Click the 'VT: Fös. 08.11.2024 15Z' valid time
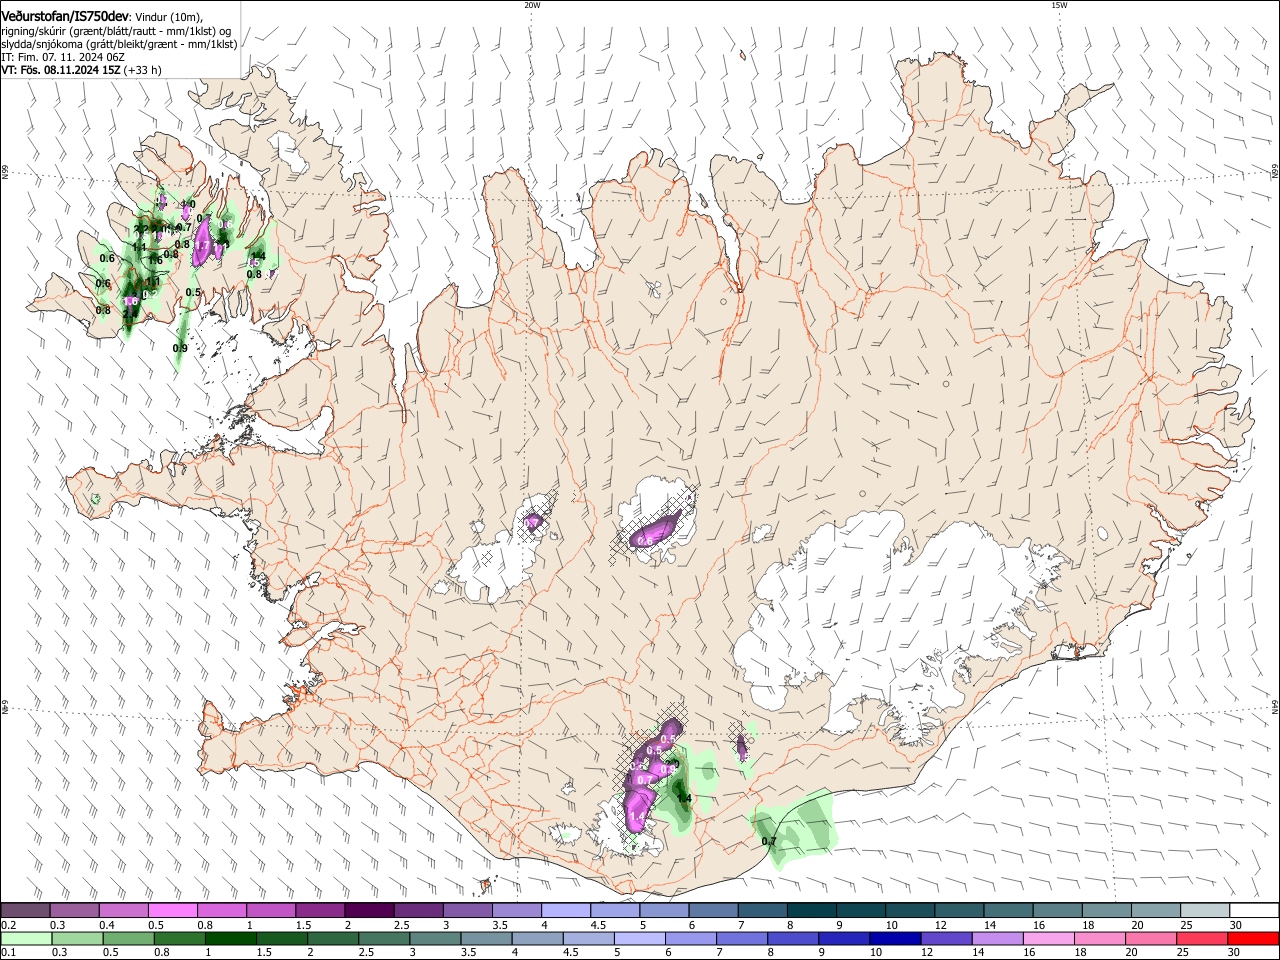Screen dimensions: 1280x960 [x=61, y=70]
